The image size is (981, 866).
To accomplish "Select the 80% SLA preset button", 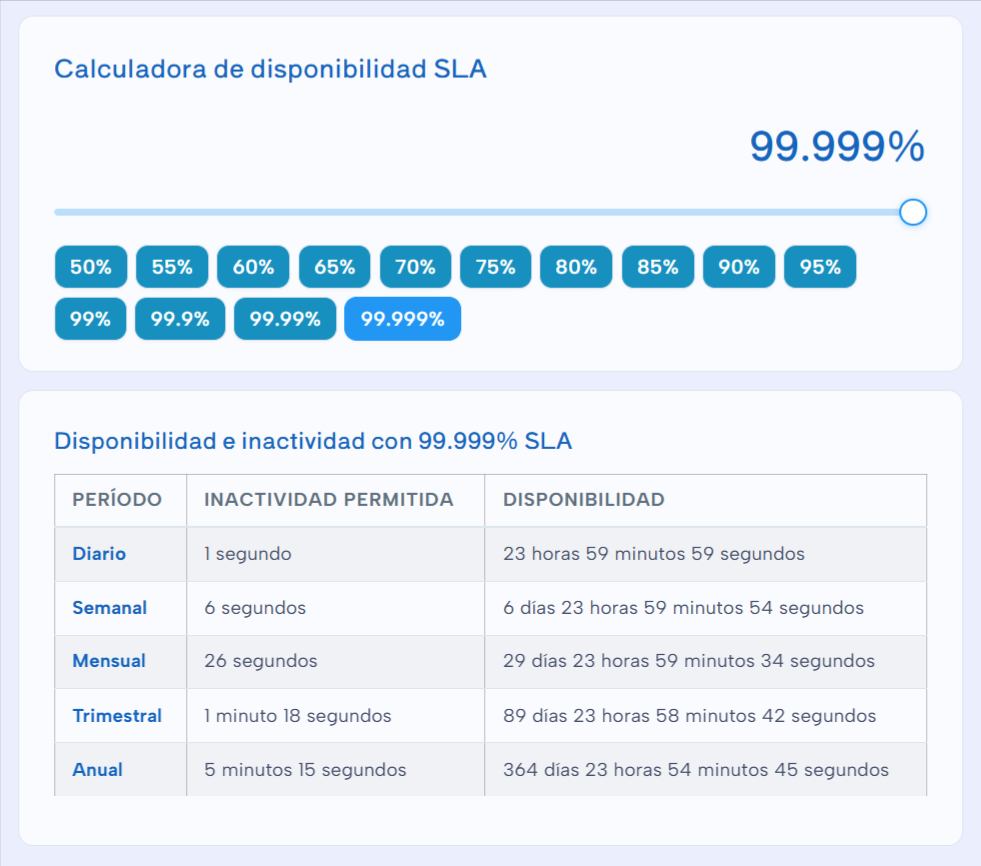I will pyautogui.click(x=576, y=266).
